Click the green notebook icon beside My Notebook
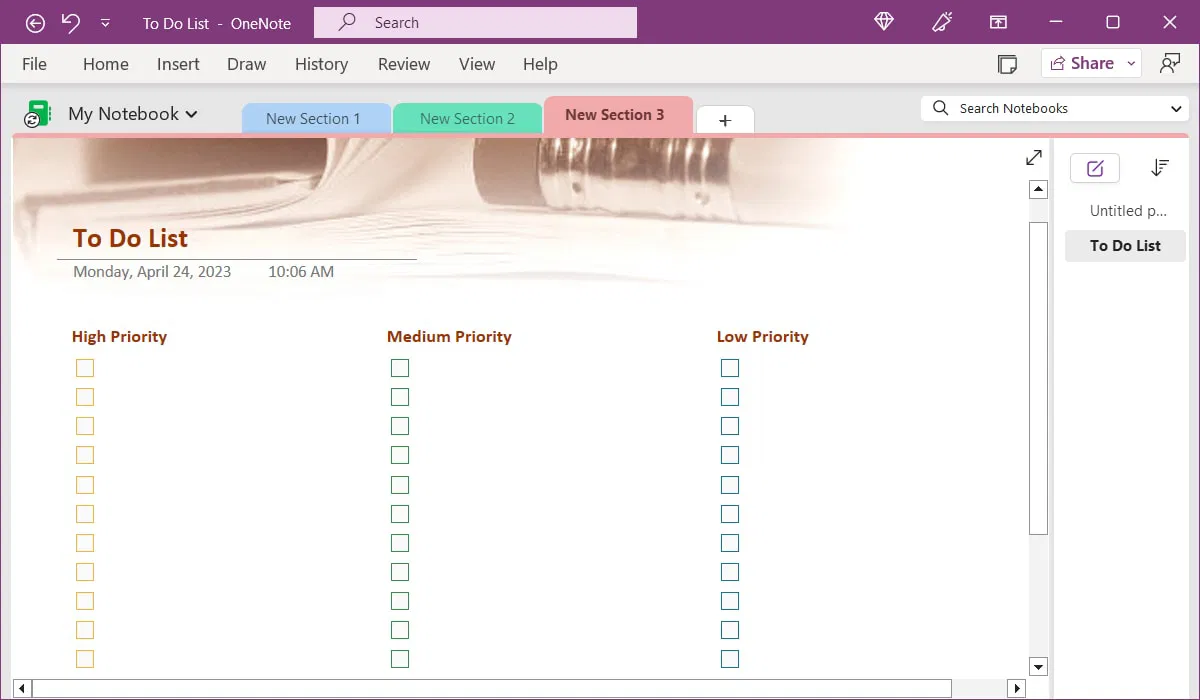Viewport: 1200px width, 700px height. [37, 113]
